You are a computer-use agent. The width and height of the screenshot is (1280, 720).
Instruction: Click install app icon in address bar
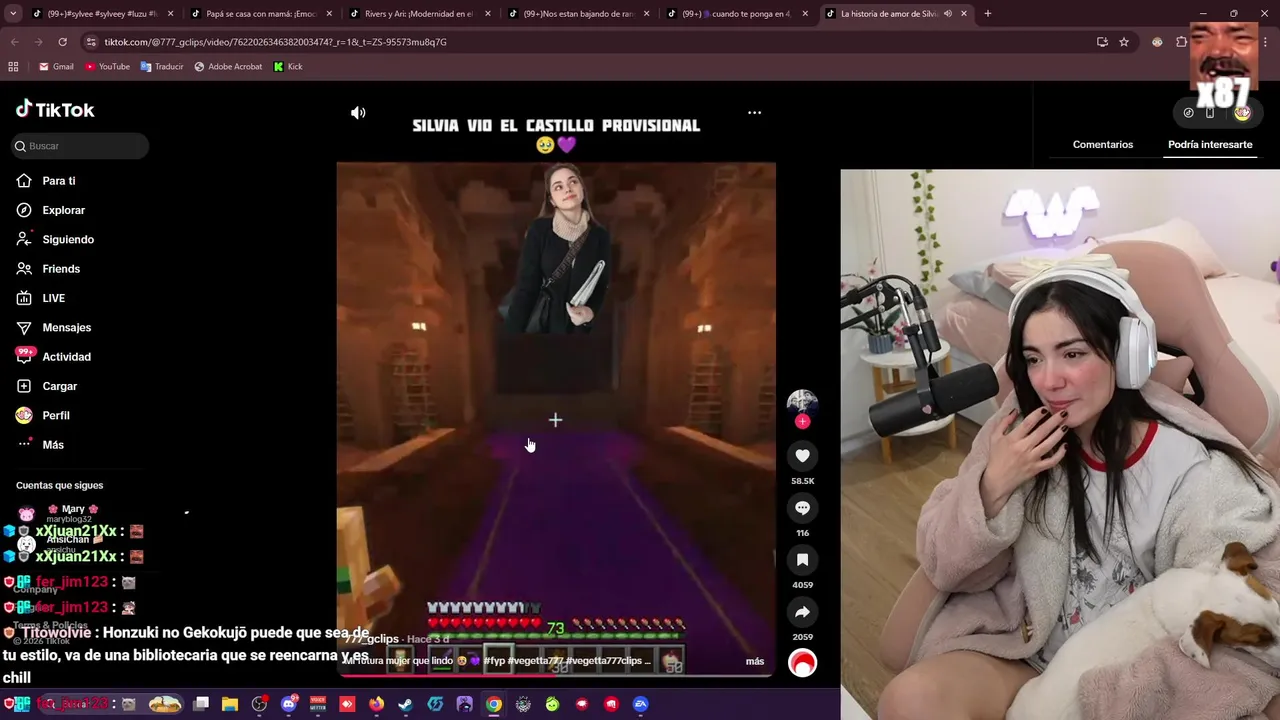pos(1102,42)
